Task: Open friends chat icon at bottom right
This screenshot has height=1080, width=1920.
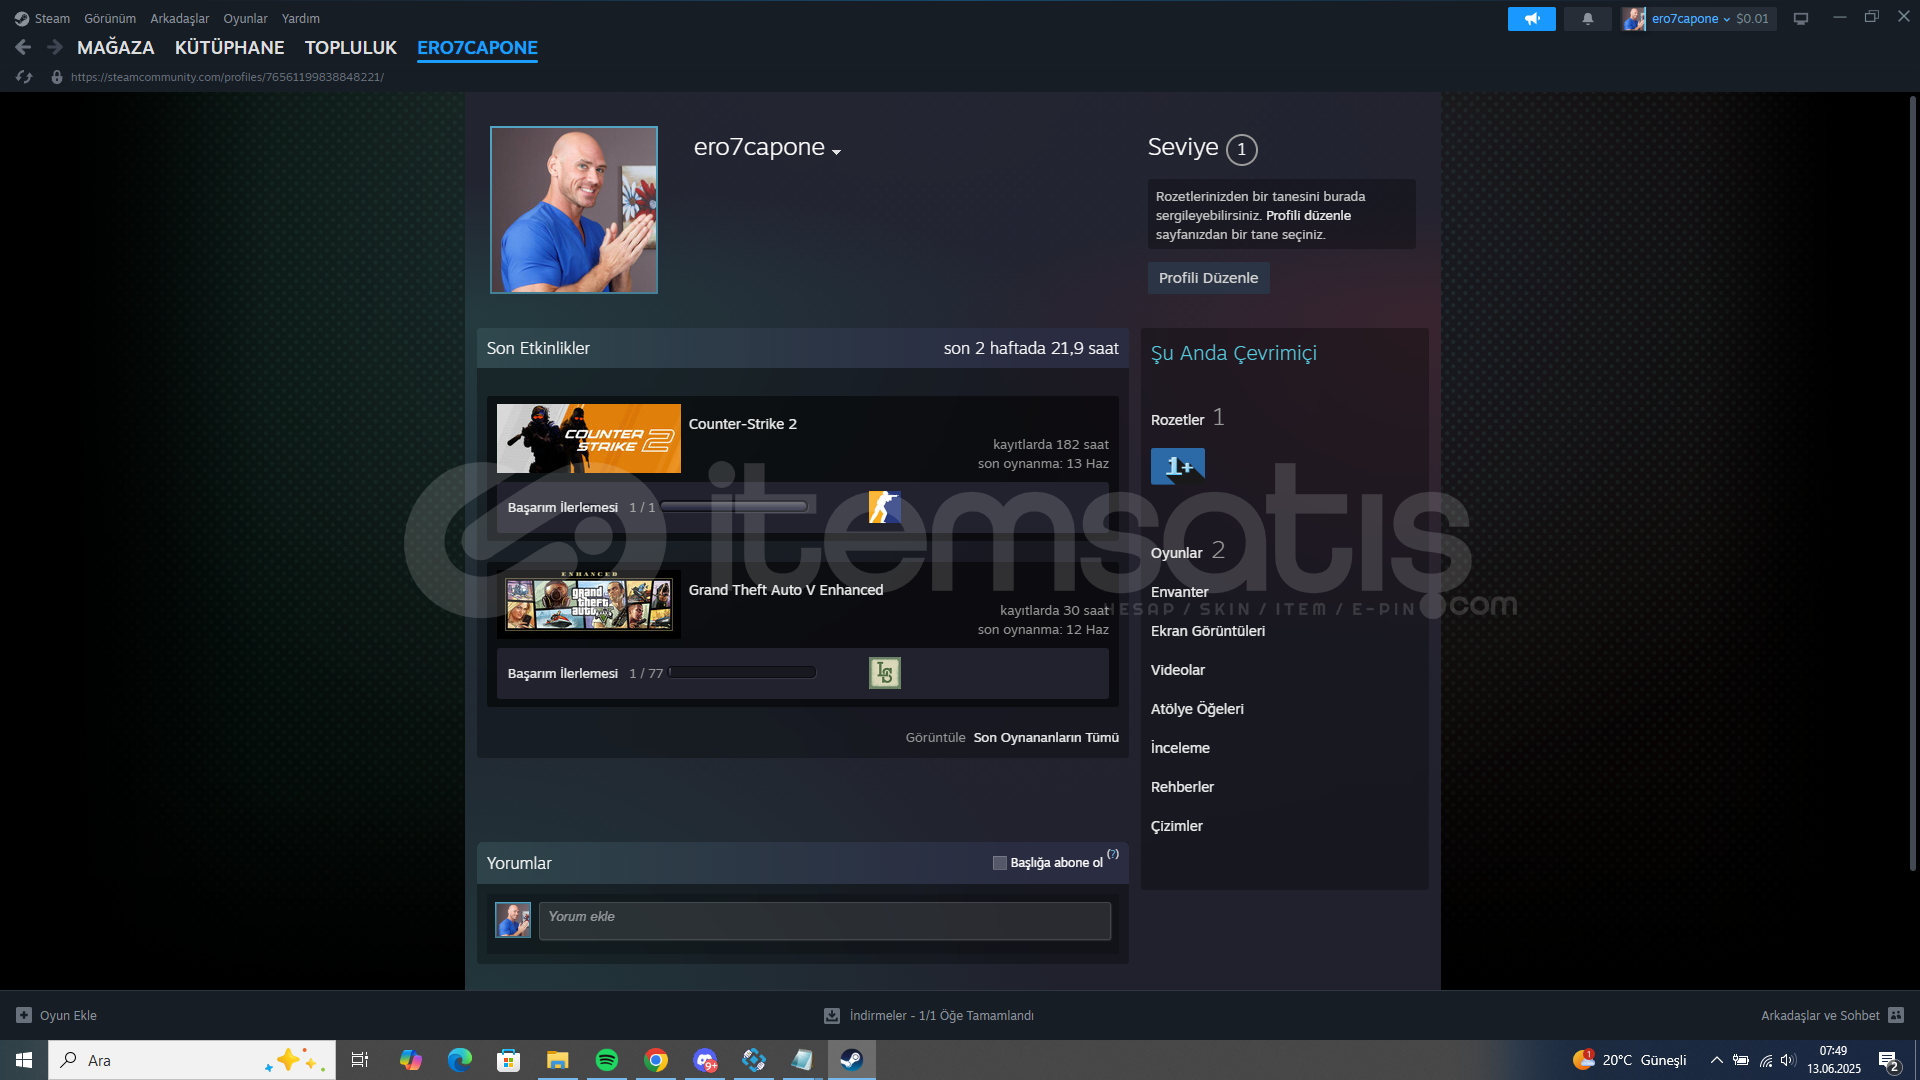Action: point(1896,1015)
